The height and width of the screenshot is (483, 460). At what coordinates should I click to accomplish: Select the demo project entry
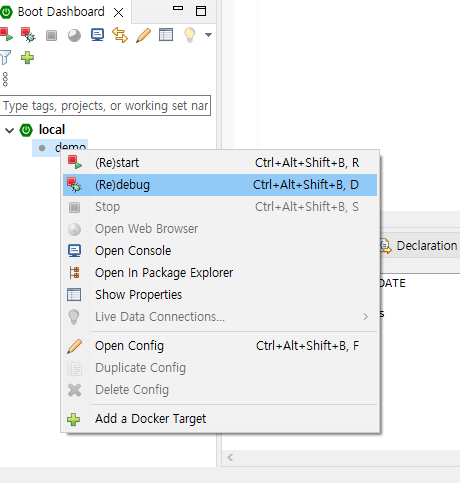click(70, 147)
